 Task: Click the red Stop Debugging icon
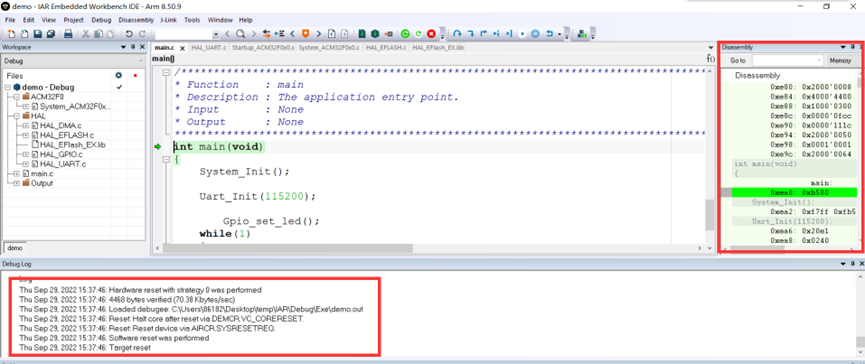tap(431, 34)
